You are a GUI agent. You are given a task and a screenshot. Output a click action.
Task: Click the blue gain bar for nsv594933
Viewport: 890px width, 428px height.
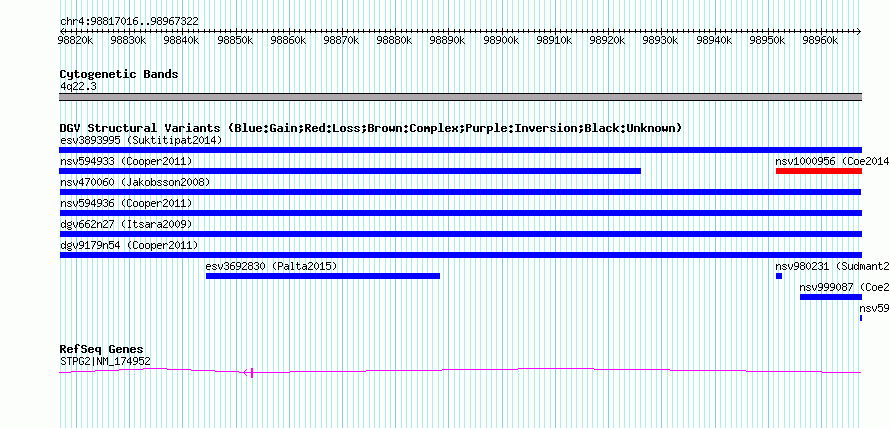(x=350, y=171)
